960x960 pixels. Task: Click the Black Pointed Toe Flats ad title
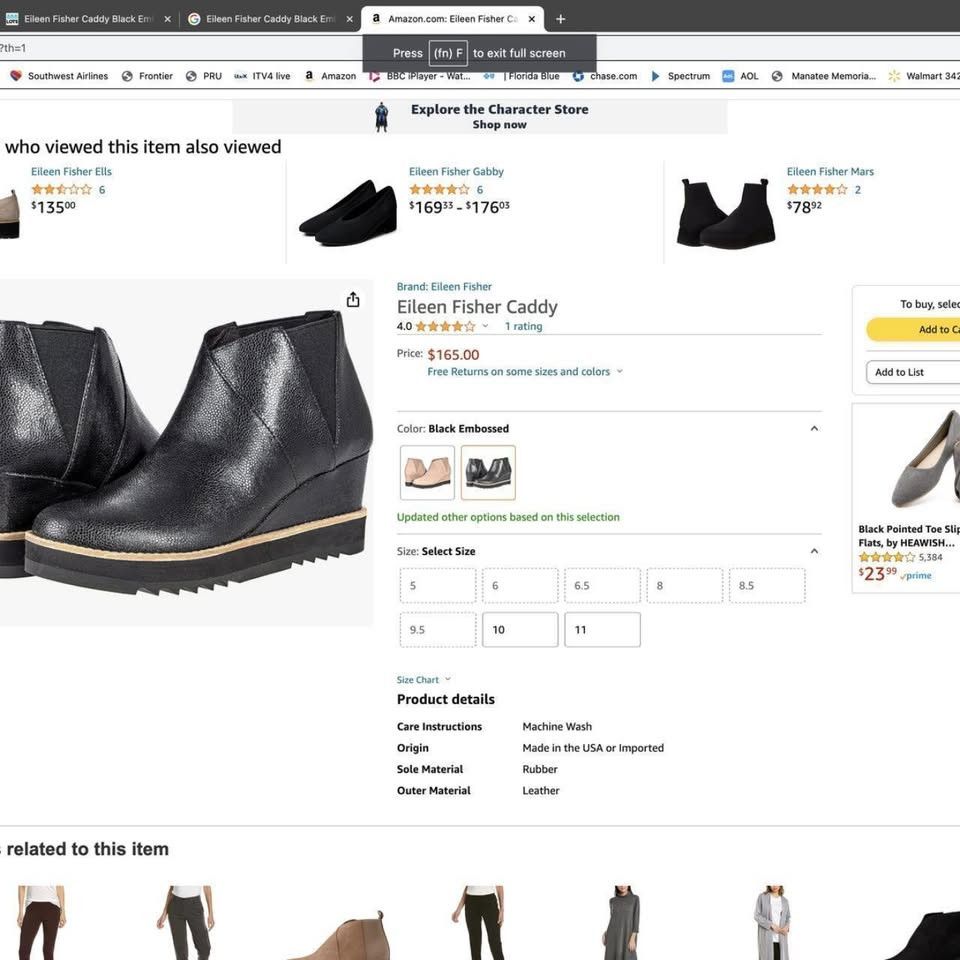coord(909,536)
